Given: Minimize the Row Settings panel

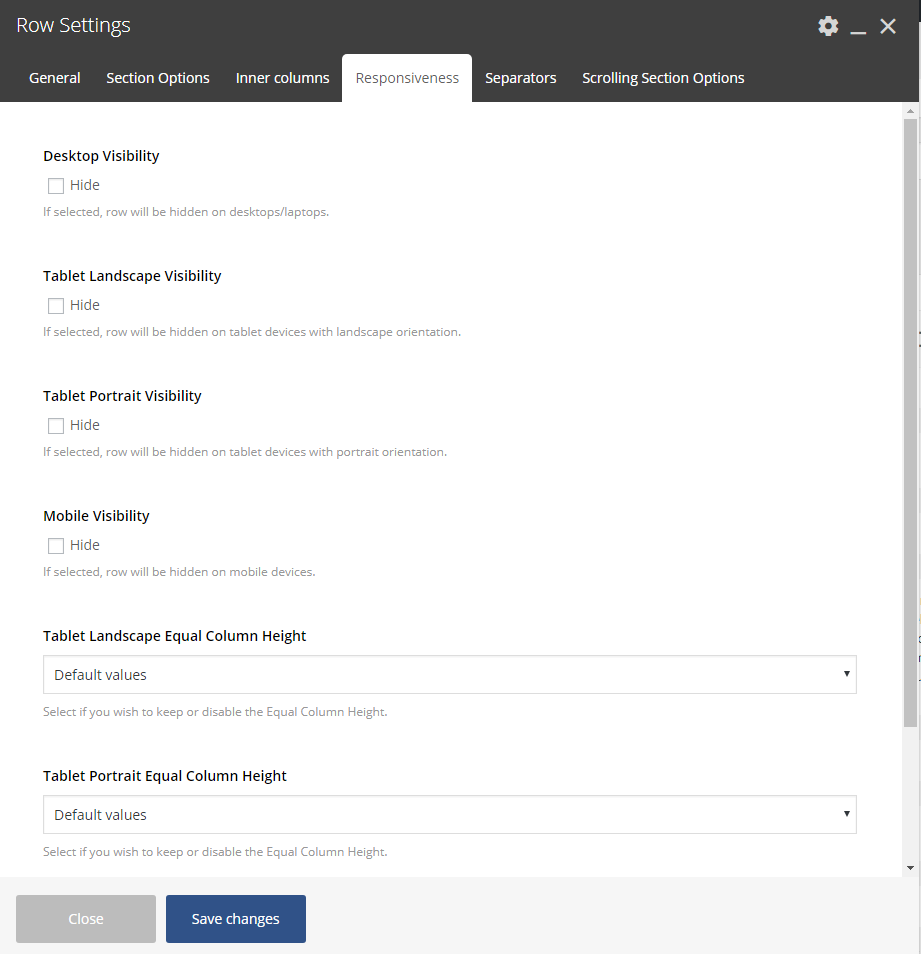Looking at the screenshot, I should point(858,28).
